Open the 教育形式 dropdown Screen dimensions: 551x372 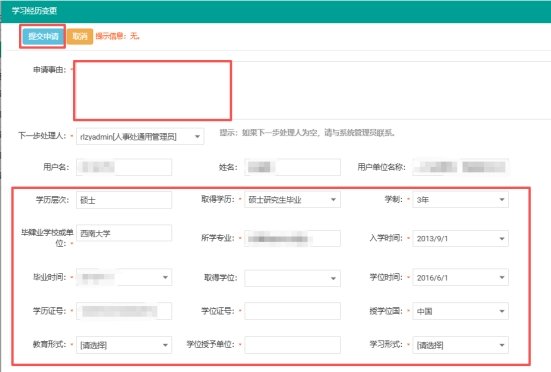coord(124,345)
